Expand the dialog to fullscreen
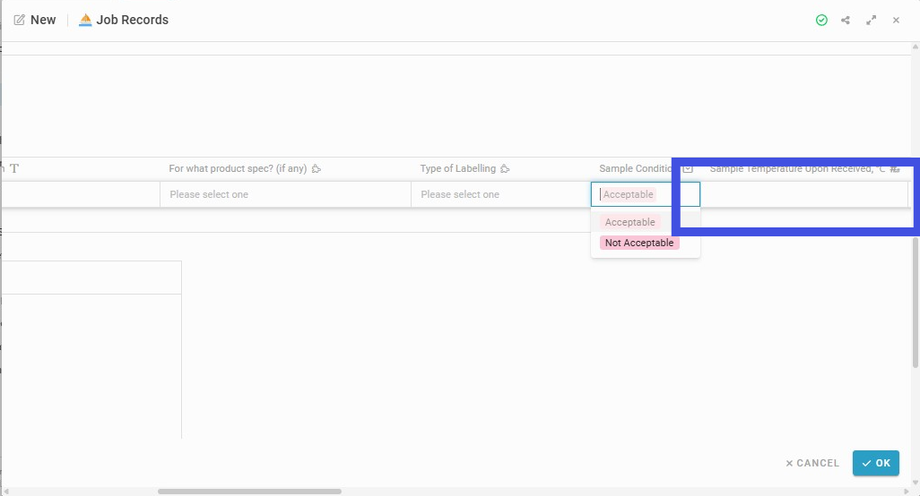The width and height of the screenshot is (920, 496). (871, 20)
